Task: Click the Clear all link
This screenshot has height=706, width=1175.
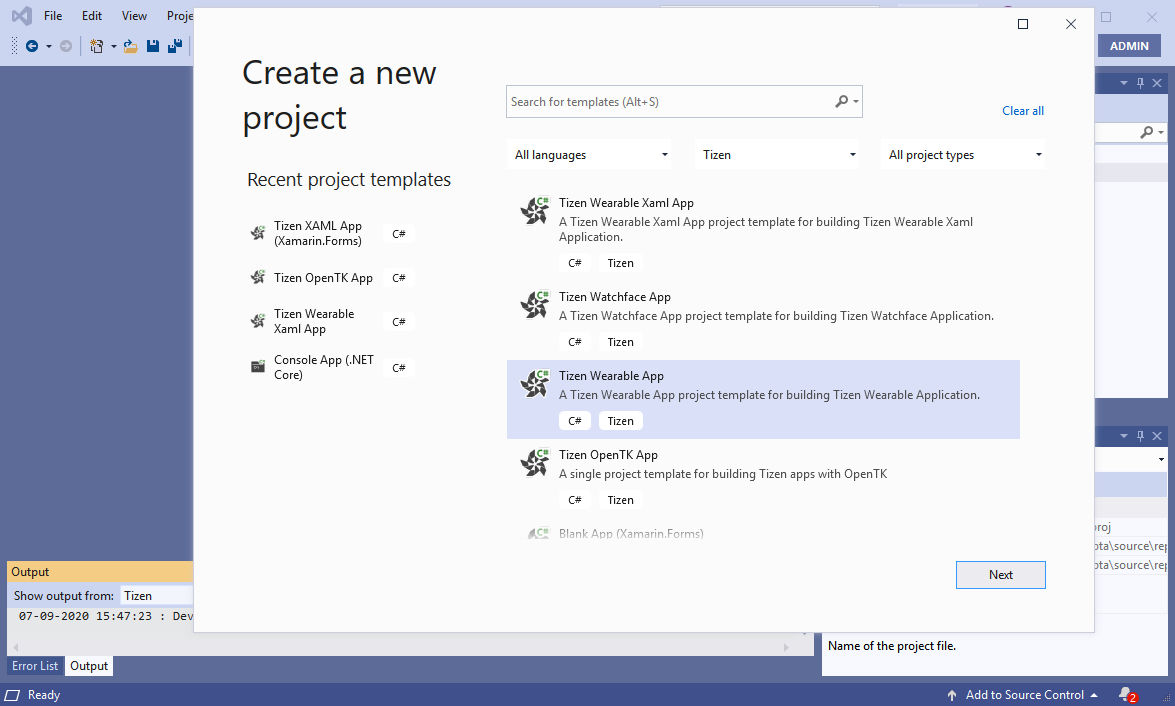Action: pyautogui.click(x=1023, y=111)
